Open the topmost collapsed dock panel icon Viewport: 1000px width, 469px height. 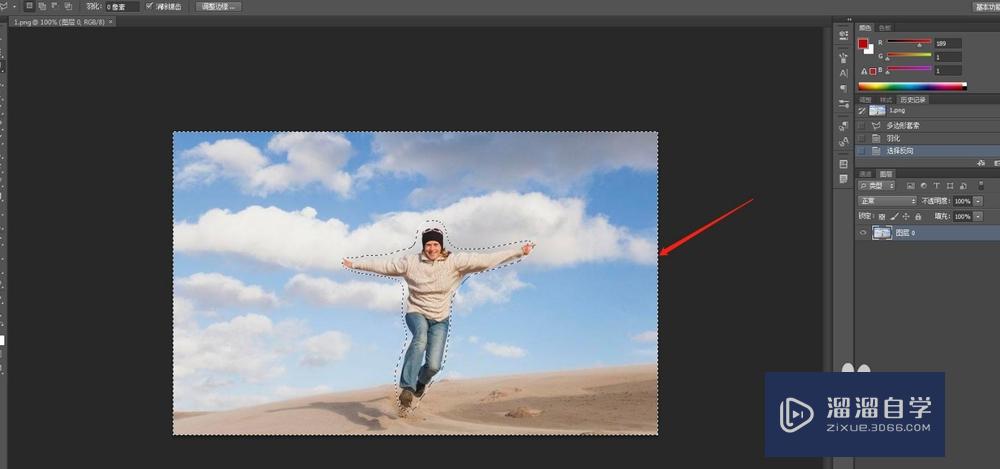[x=844, y=35]
